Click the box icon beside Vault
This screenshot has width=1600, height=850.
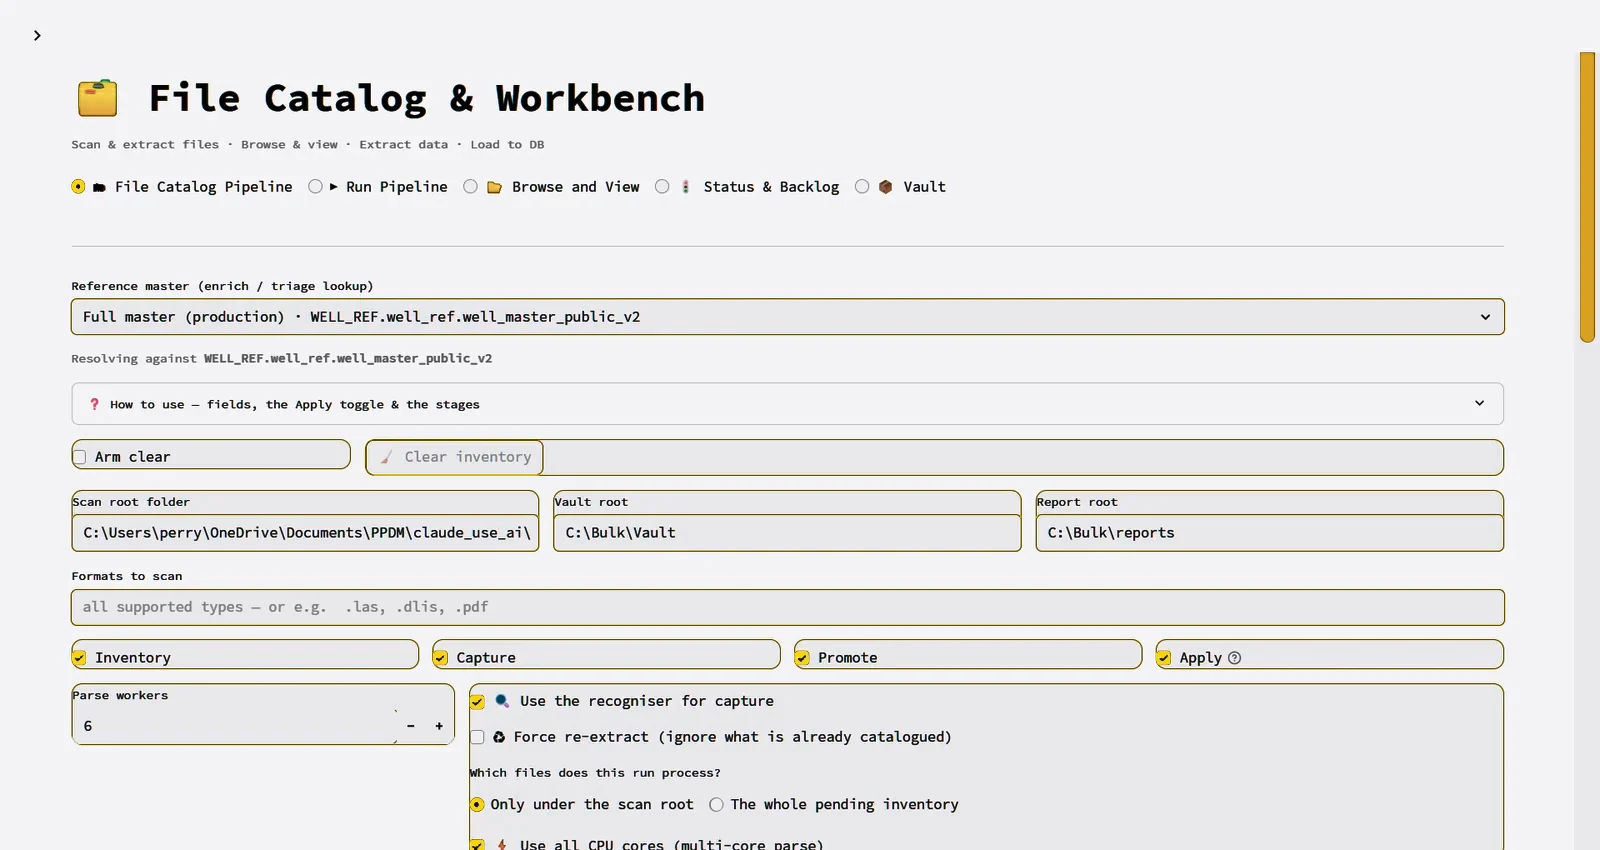pos(885,187)
